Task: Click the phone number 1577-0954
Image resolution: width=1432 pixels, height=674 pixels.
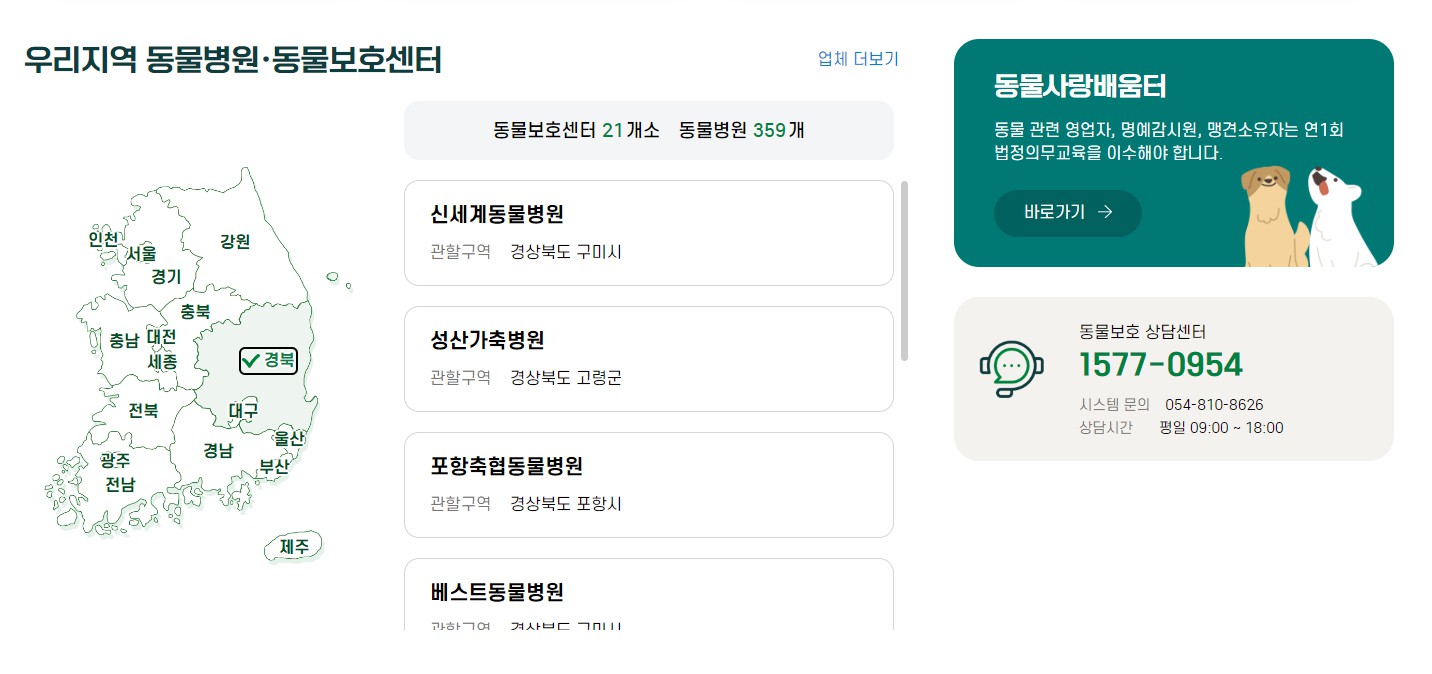Action: tap(1160, 365)
